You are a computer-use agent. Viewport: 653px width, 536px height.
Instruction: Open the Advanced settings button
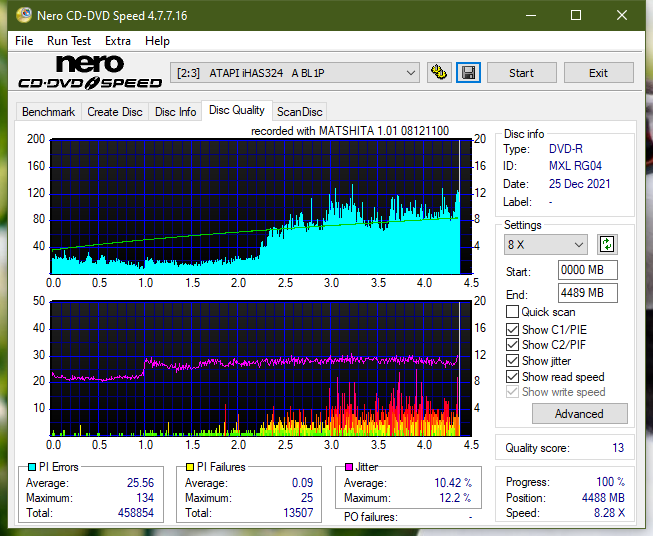click(x=579, y=414)
